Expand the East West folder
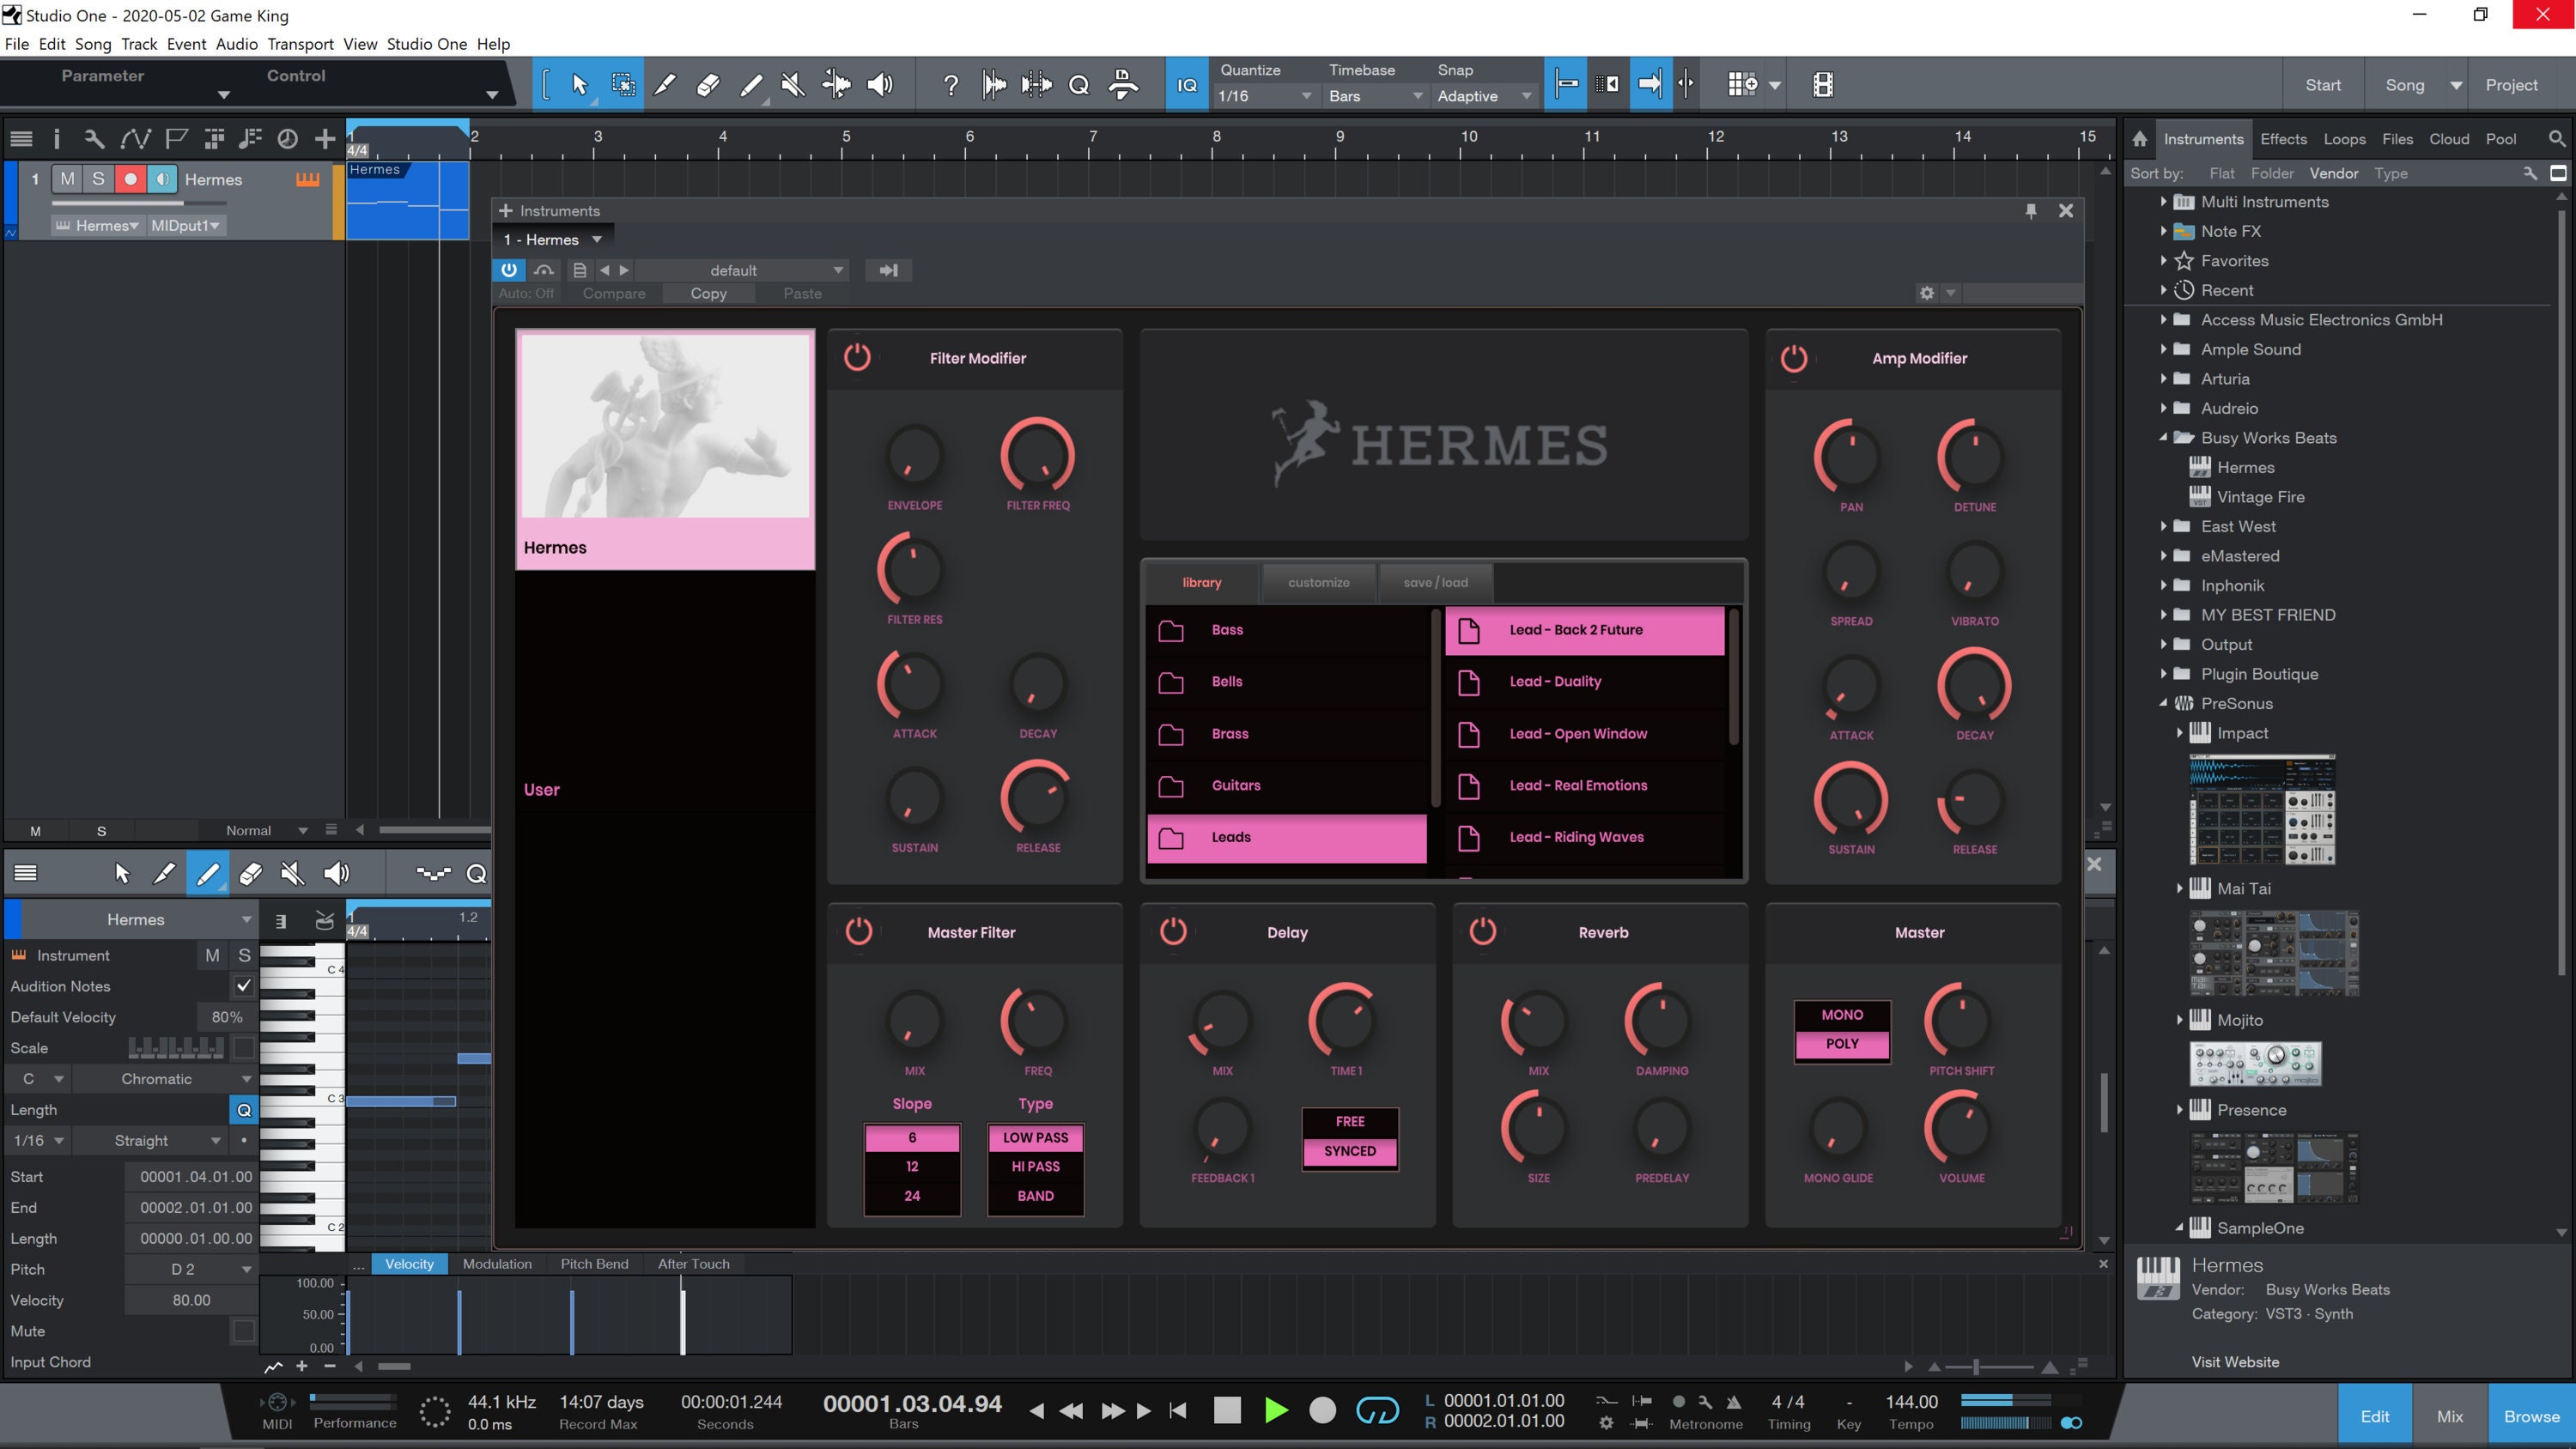 click(2163, 526)
